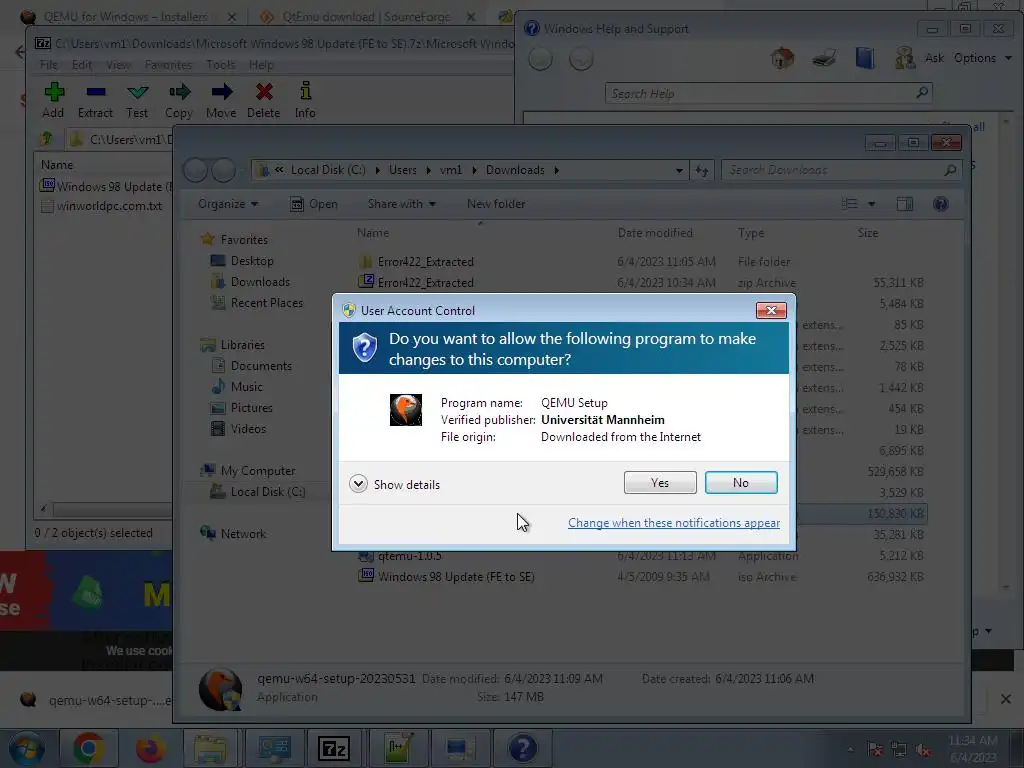Click Open in the Explorer toolbar
This screenshot has width=1024, height=768.
314,204
